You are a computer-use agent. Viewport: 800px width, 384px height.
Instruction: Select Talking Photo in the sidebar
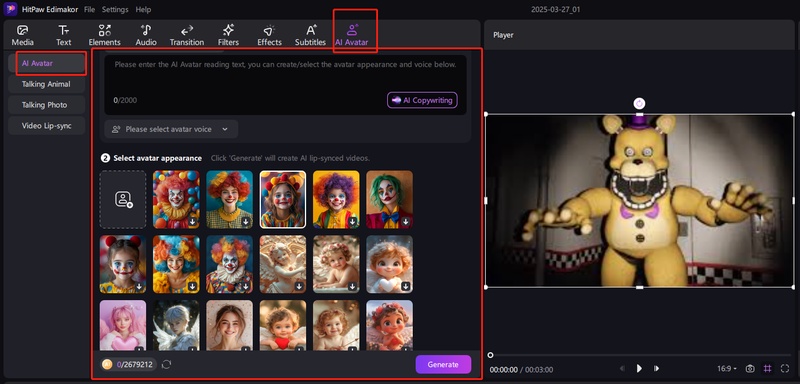click(46, 105)
